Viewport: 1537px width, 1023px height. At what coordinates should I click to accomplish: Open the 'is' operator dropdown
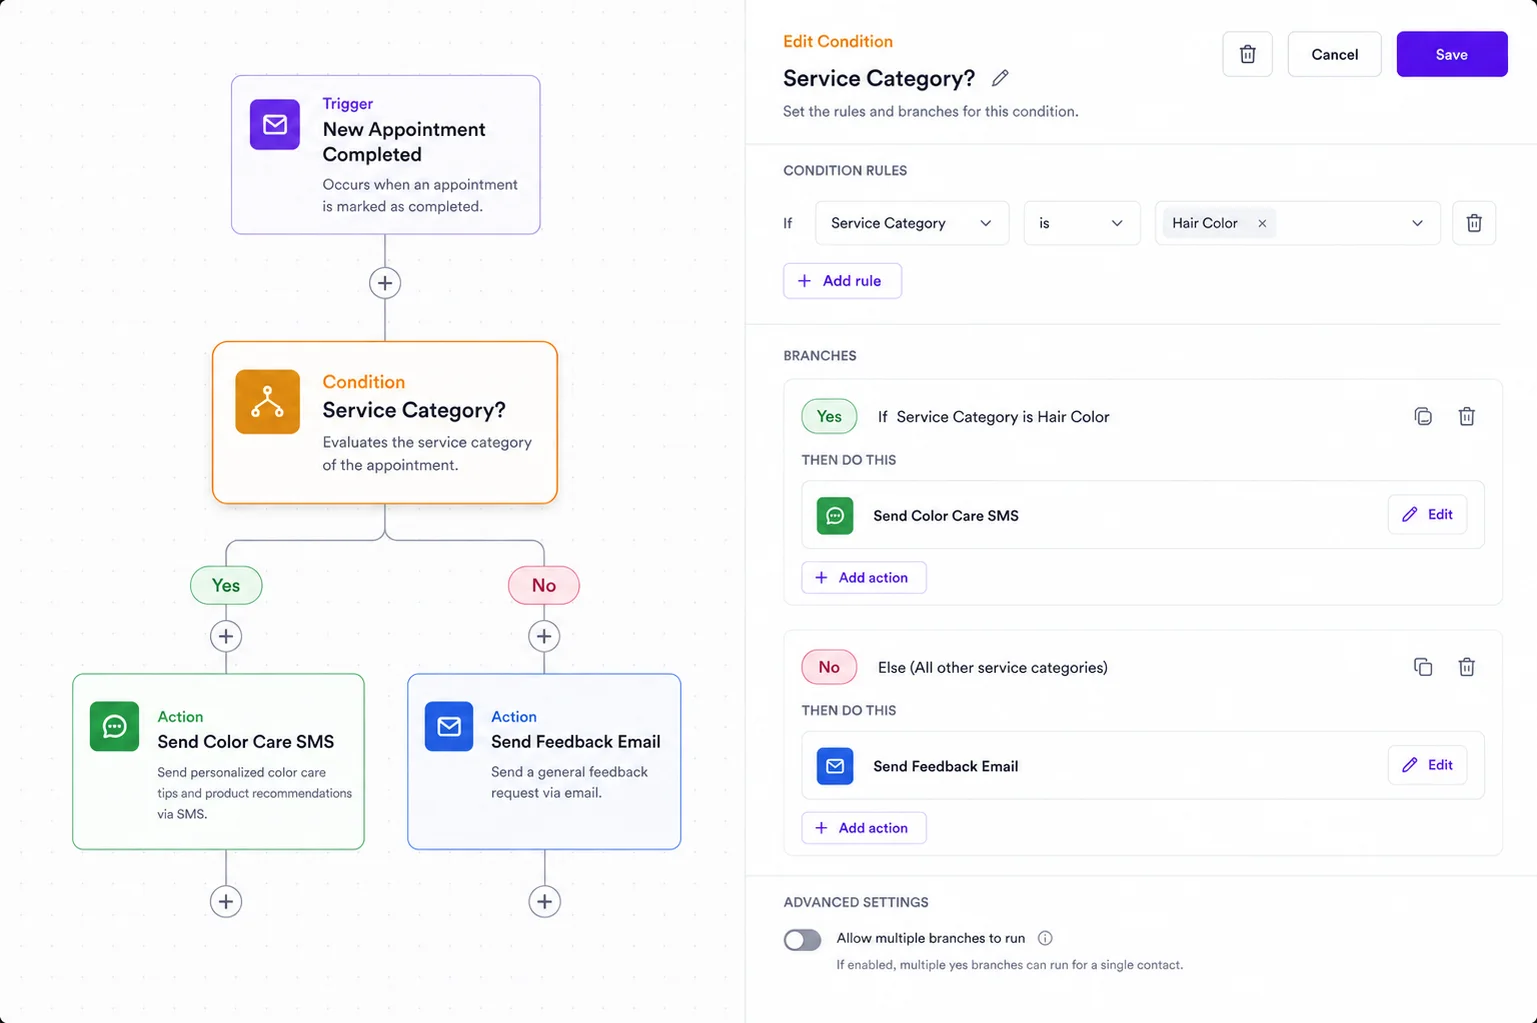tap(1082, 223)
